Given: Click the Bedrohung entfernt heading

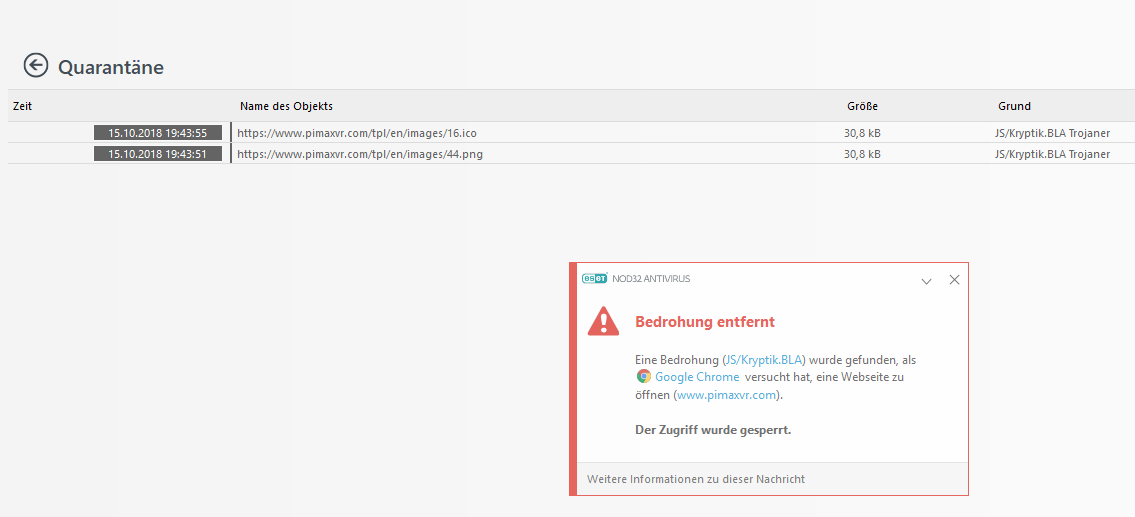Looking at the screenshot, I should coord(705,321).
